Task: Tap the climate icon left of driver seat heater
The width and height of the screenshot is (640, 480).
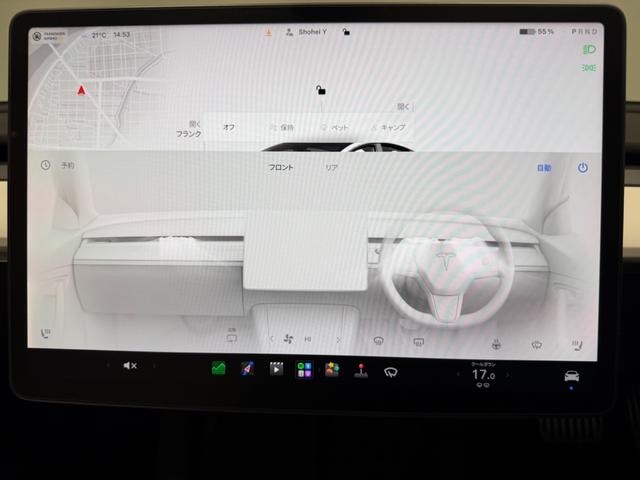Action: click(x=536, y=345)
